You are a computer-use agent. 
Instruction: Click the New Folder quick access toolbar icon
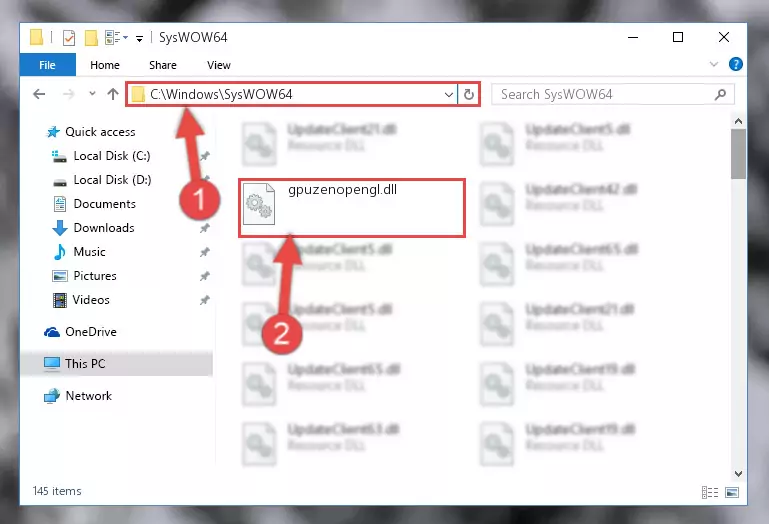coord(91,37)
